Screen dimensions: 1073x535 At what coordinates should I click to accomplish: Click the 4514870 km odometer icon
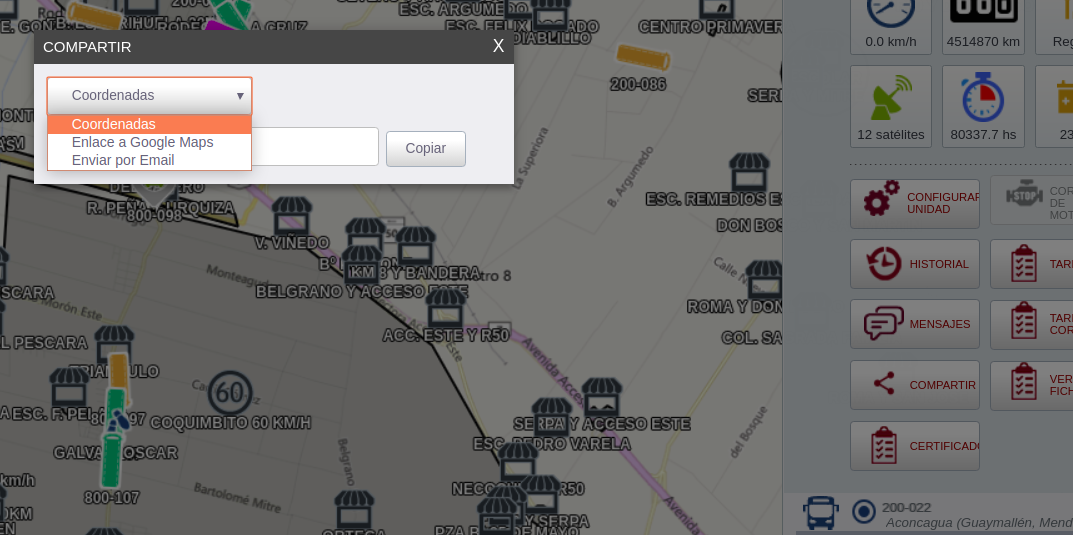[x=983, y=12]
